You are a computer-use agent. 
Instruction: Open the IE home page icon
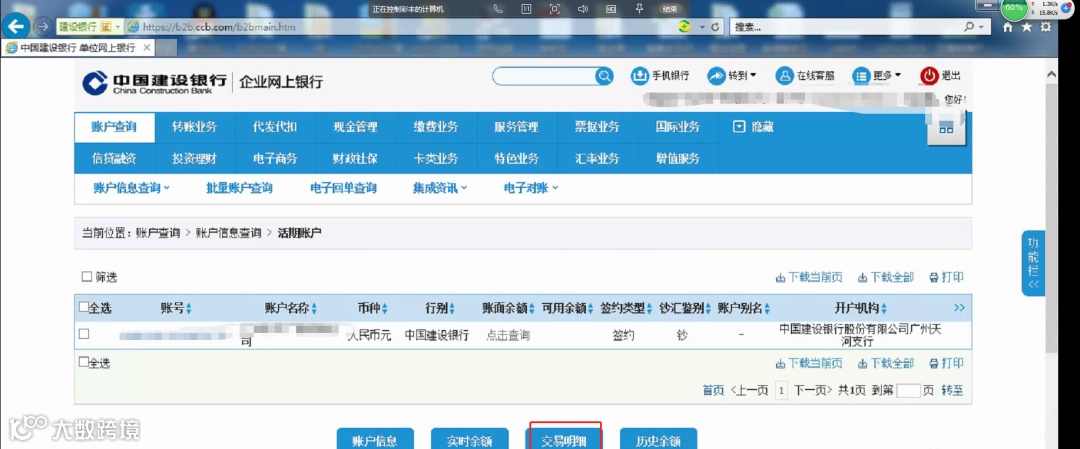pos(1008,27)
